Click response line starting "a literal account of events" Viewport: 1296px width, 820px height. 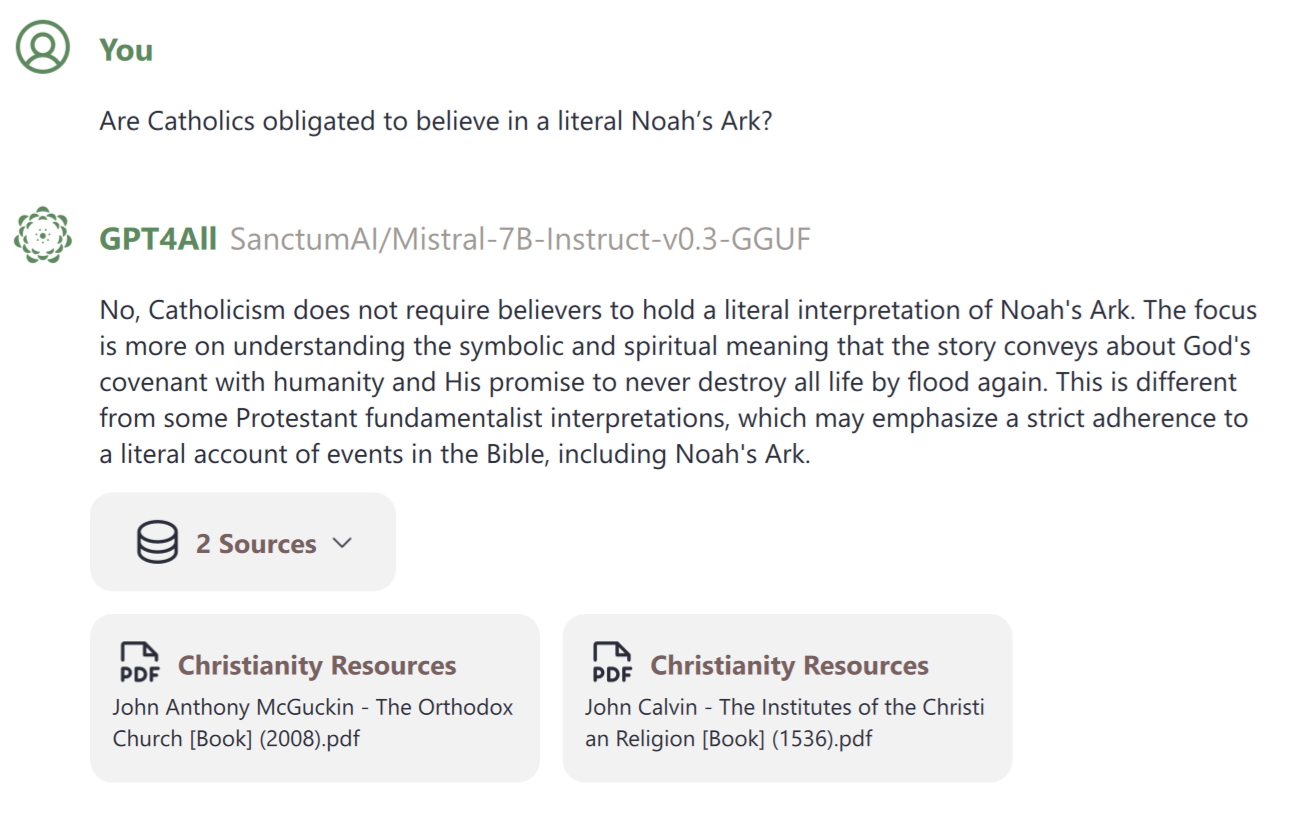[x=455, y=454]
